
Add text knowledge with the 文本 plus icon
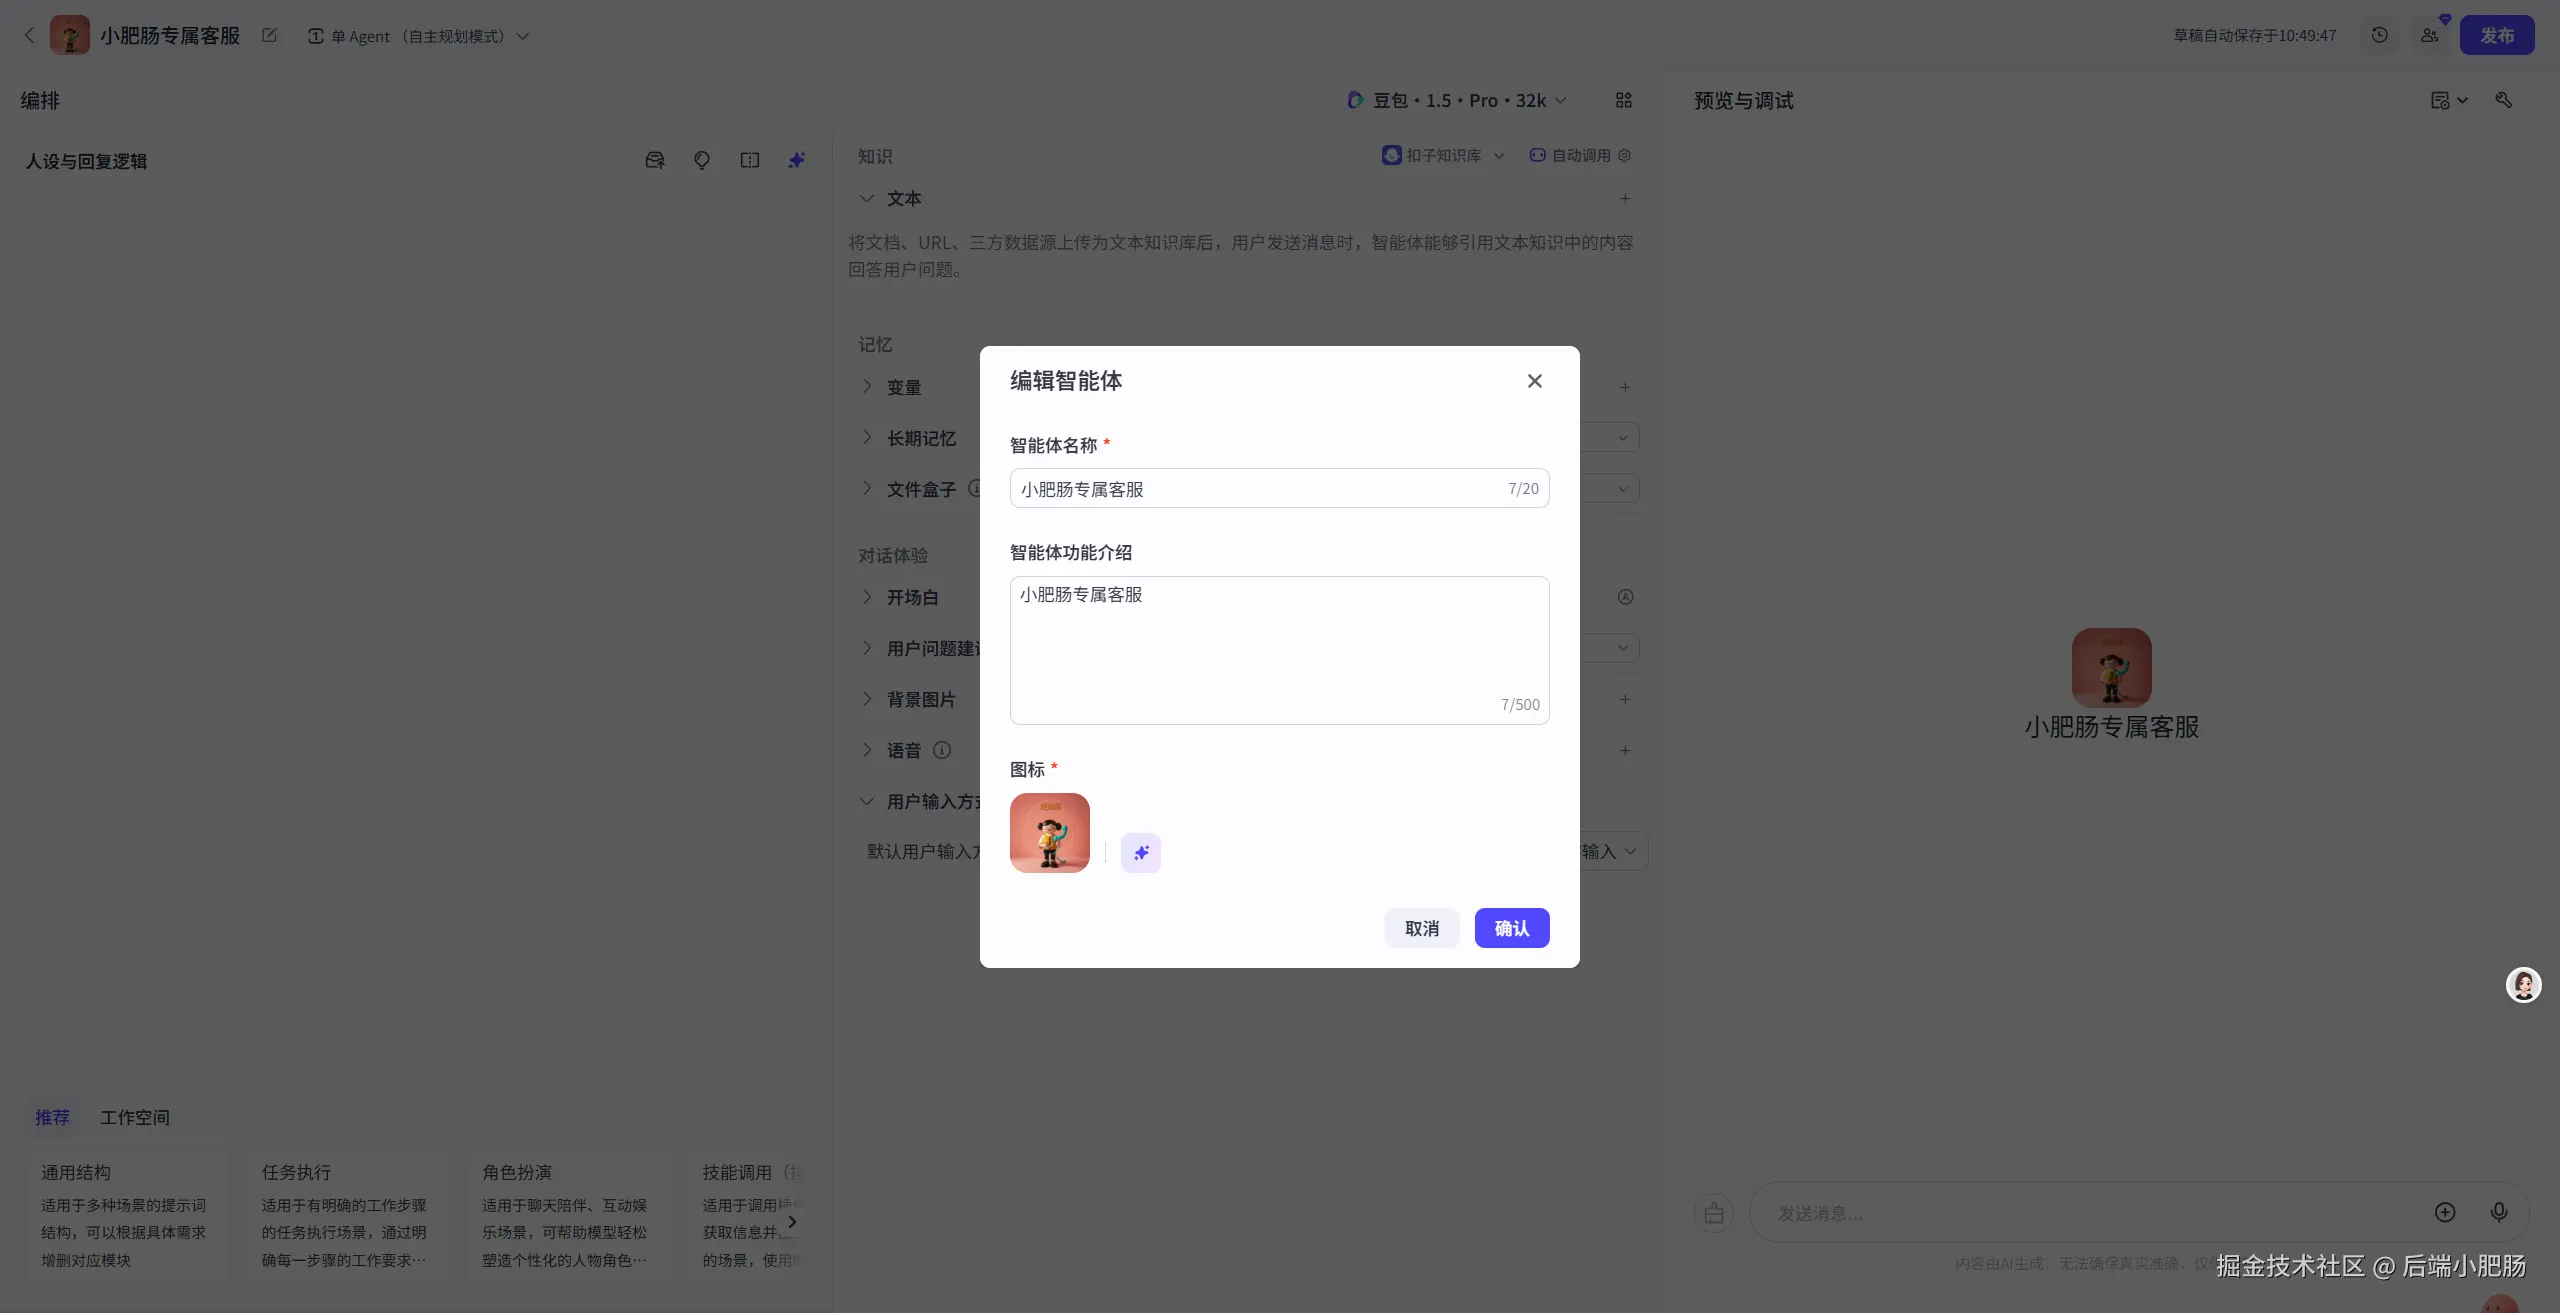point(1624,198)
